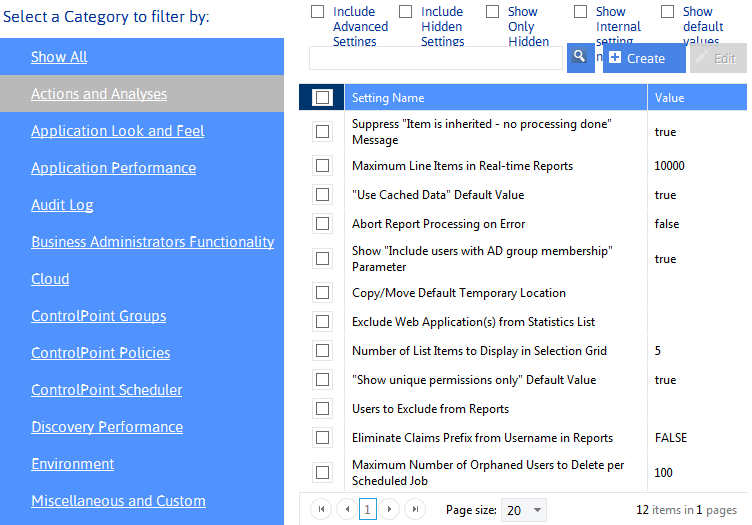
Task: Click the Edit button
Action: [x=717, y=58]
